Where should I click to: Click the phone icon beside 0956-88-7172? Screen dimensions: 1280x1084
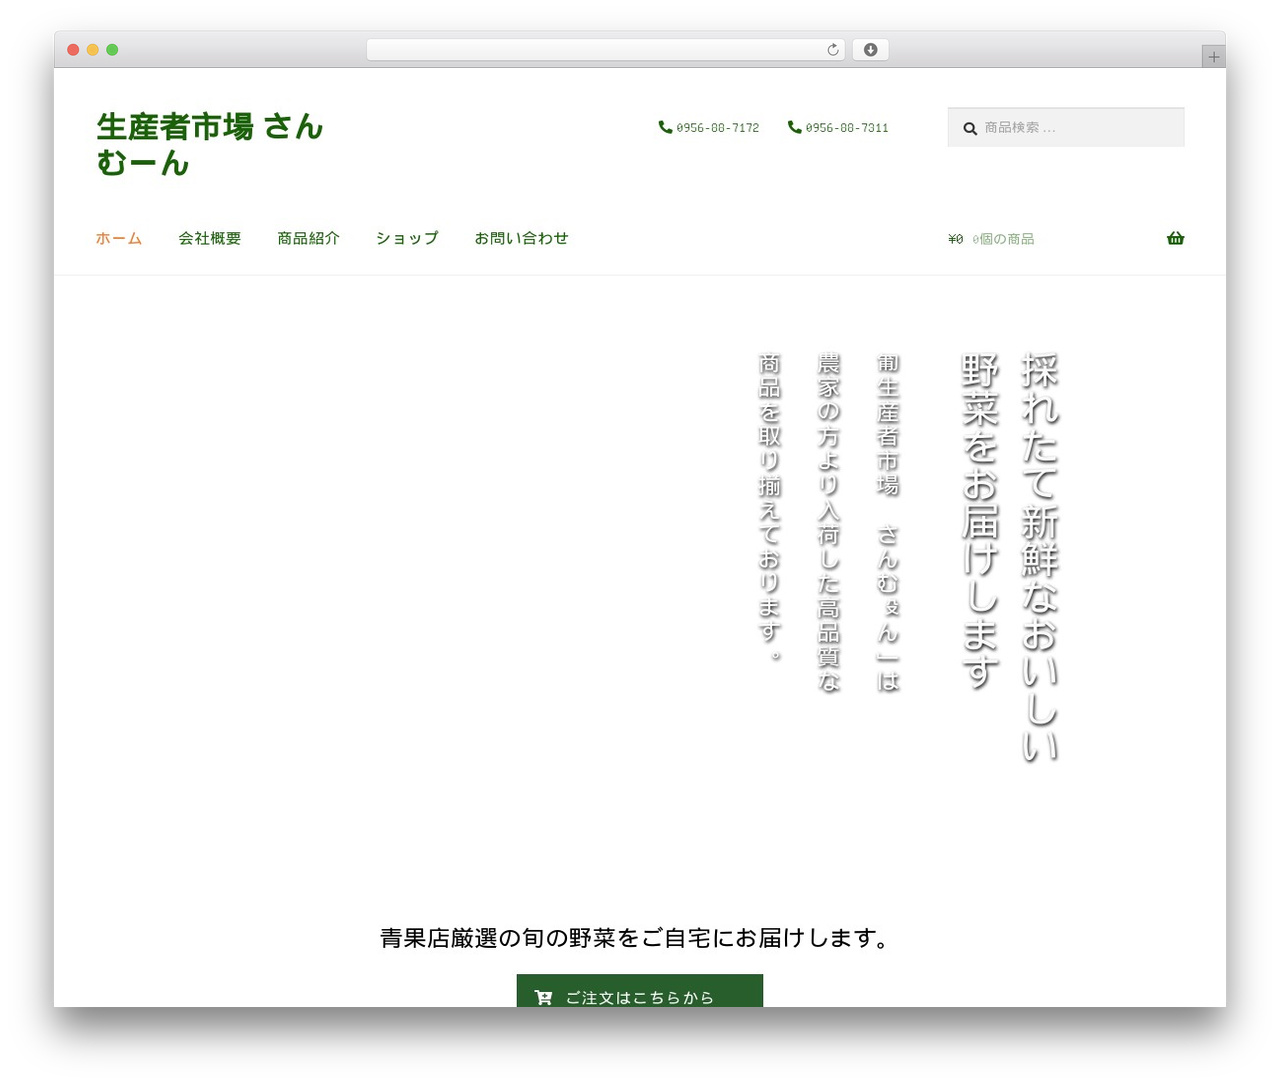[x=665, y=127]
